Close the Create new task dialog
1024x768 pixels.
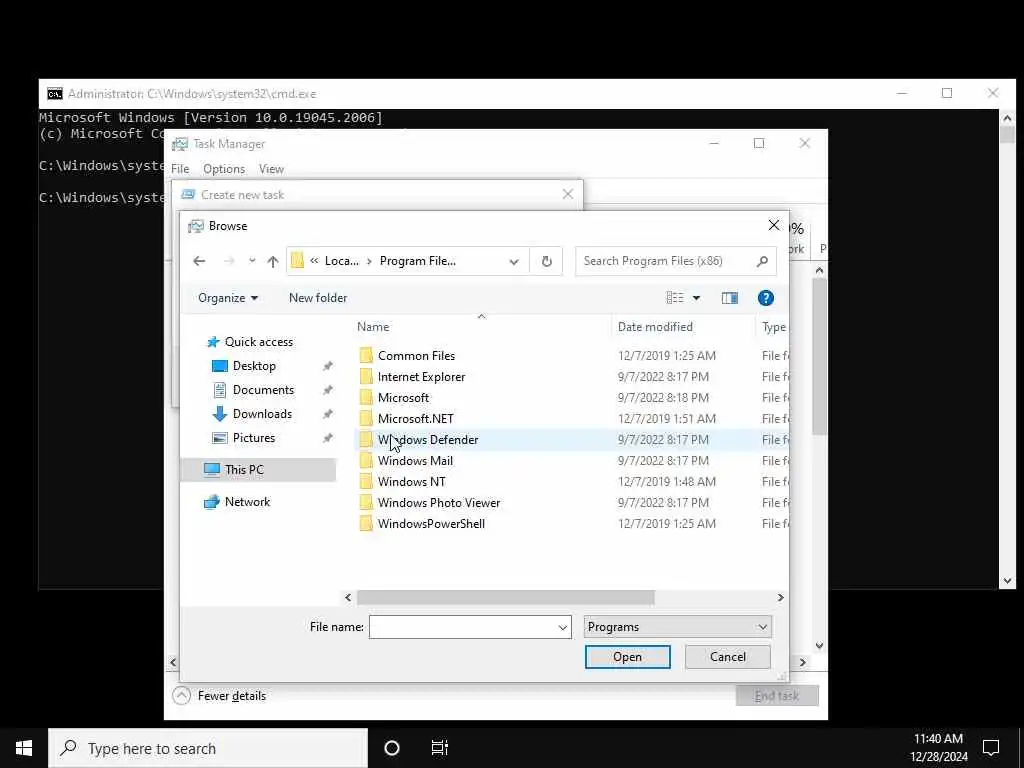click(x=568, y=195)
